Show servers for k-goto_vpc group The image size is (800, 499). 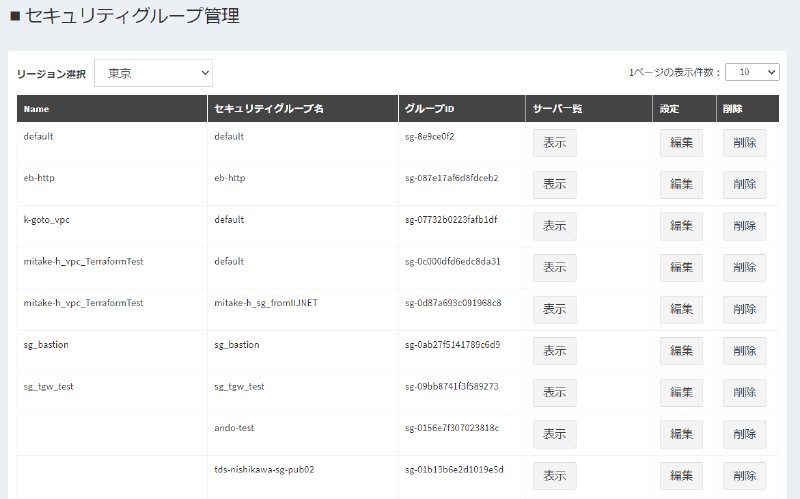(x=554, y=226)
